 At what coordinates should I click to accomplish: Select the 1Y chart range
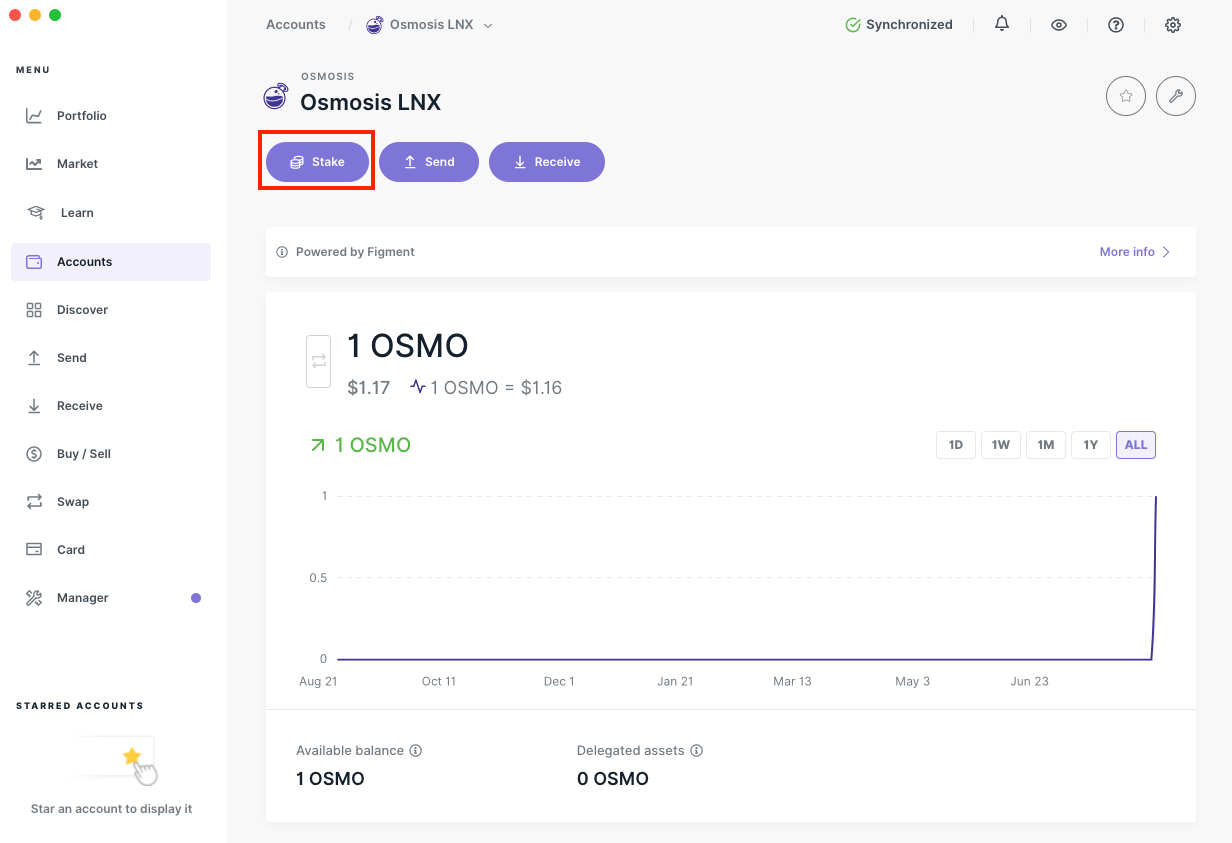[1091, 445]
